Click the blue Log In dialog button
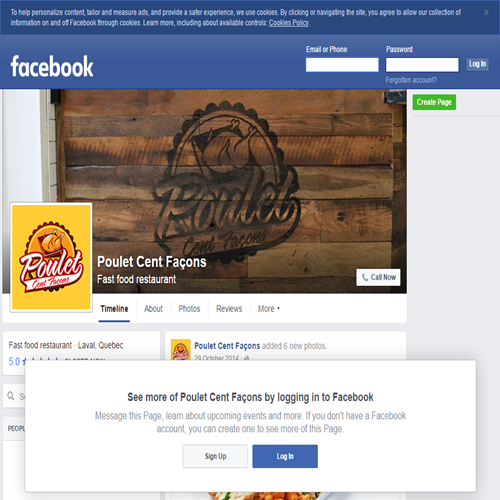The image size is (500, 500). (x=285, y=456)
